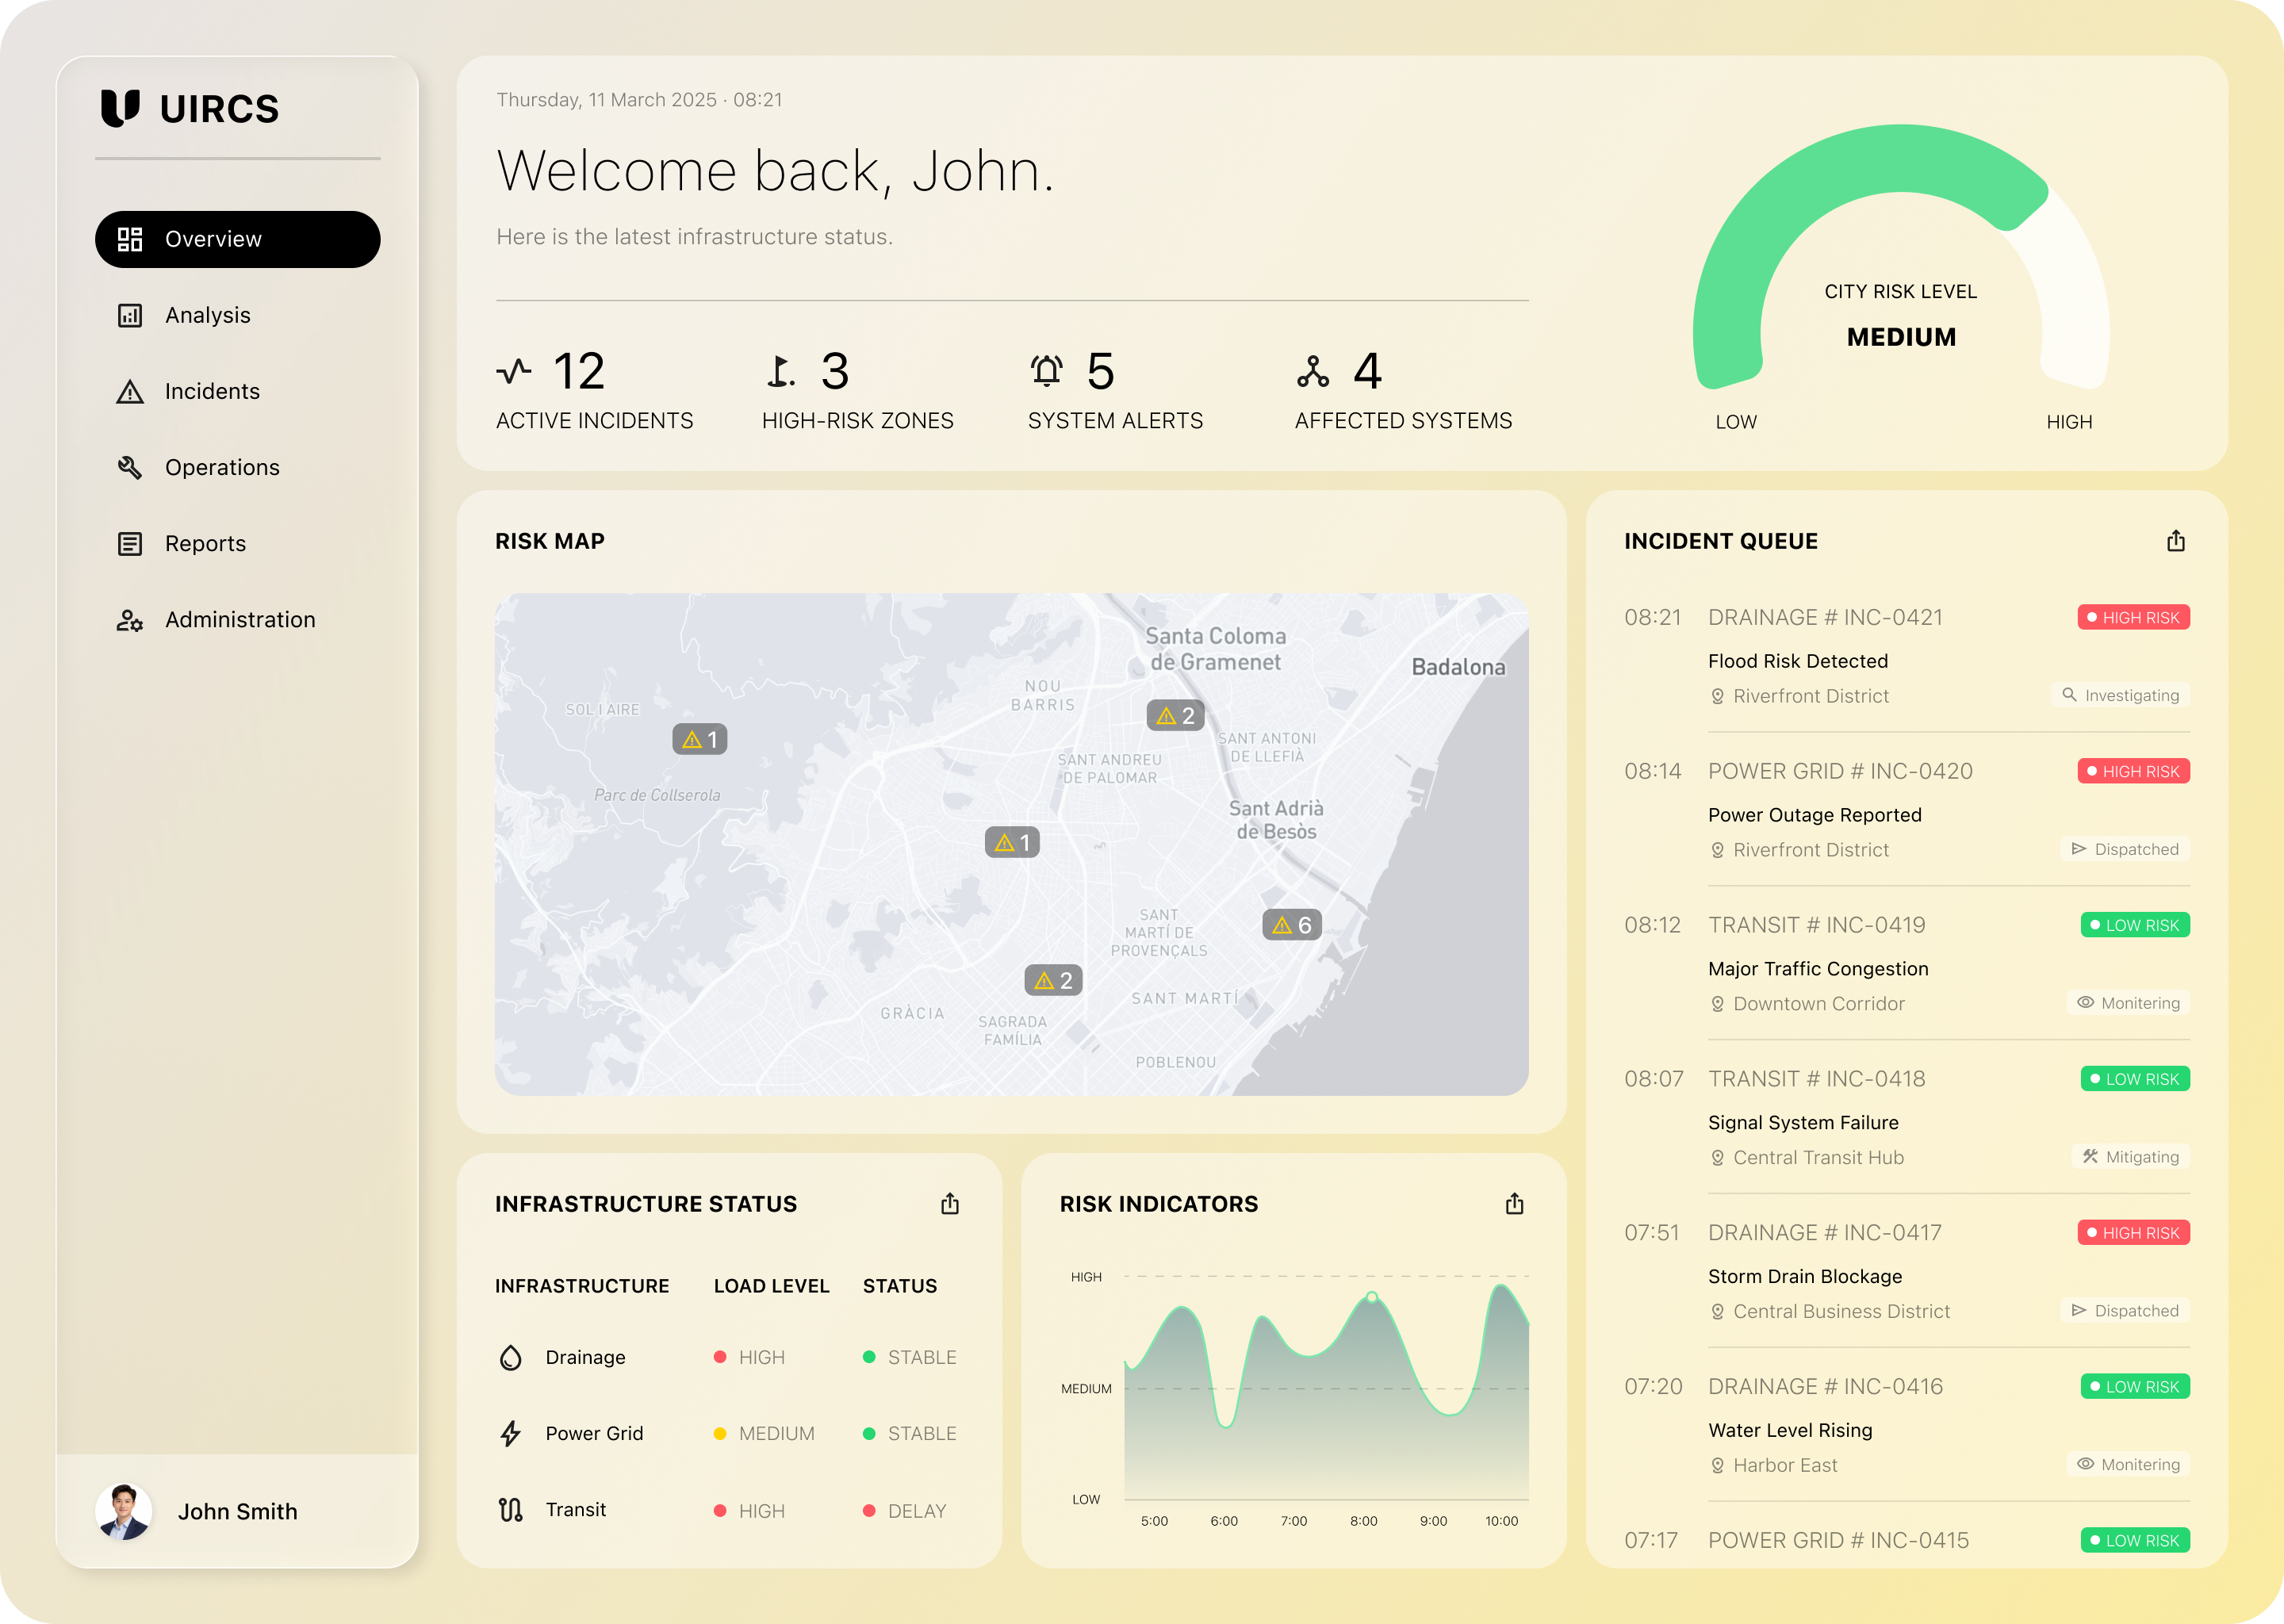The width and height of the screenshot is (2284, 1624).
Task: Click Monitering status for Major Traffic Congestion
Action: pos(2128,1003)
